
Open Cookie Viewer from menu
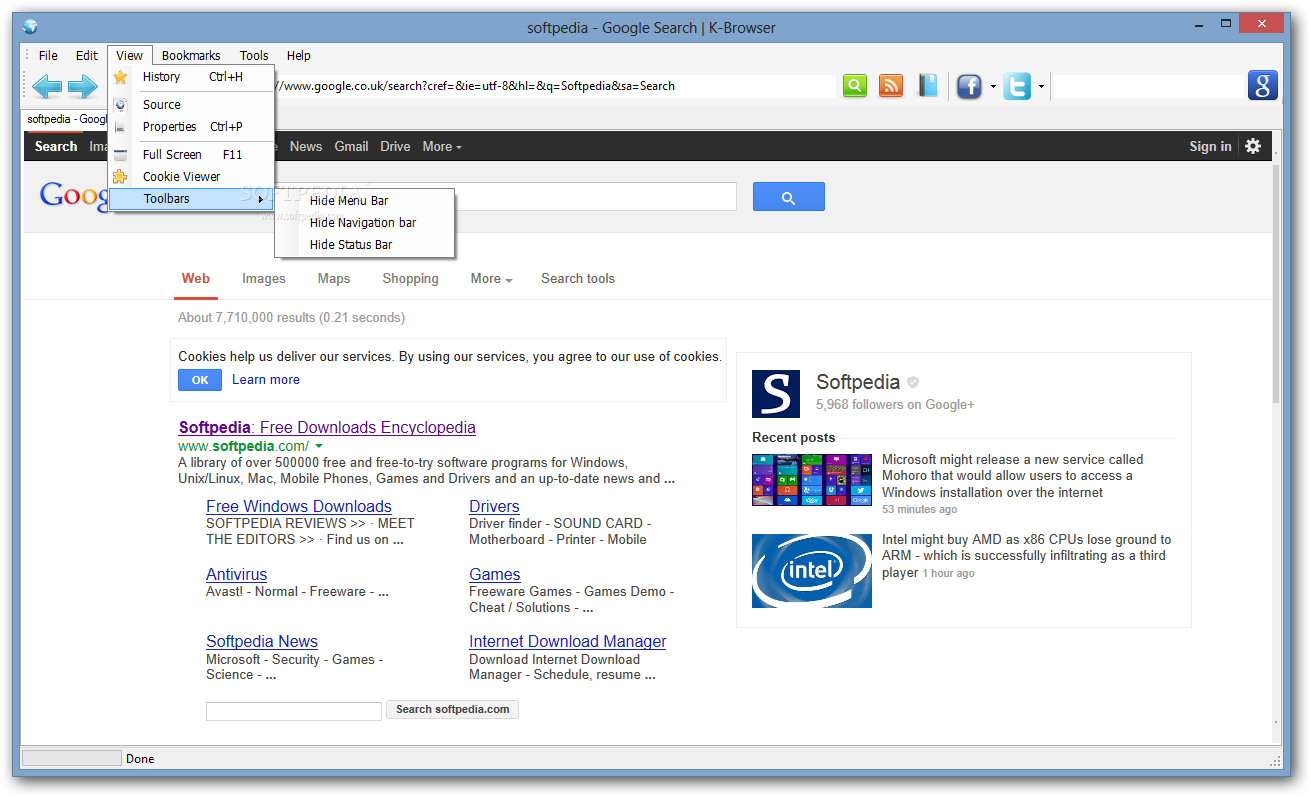(x=191, y=177)
